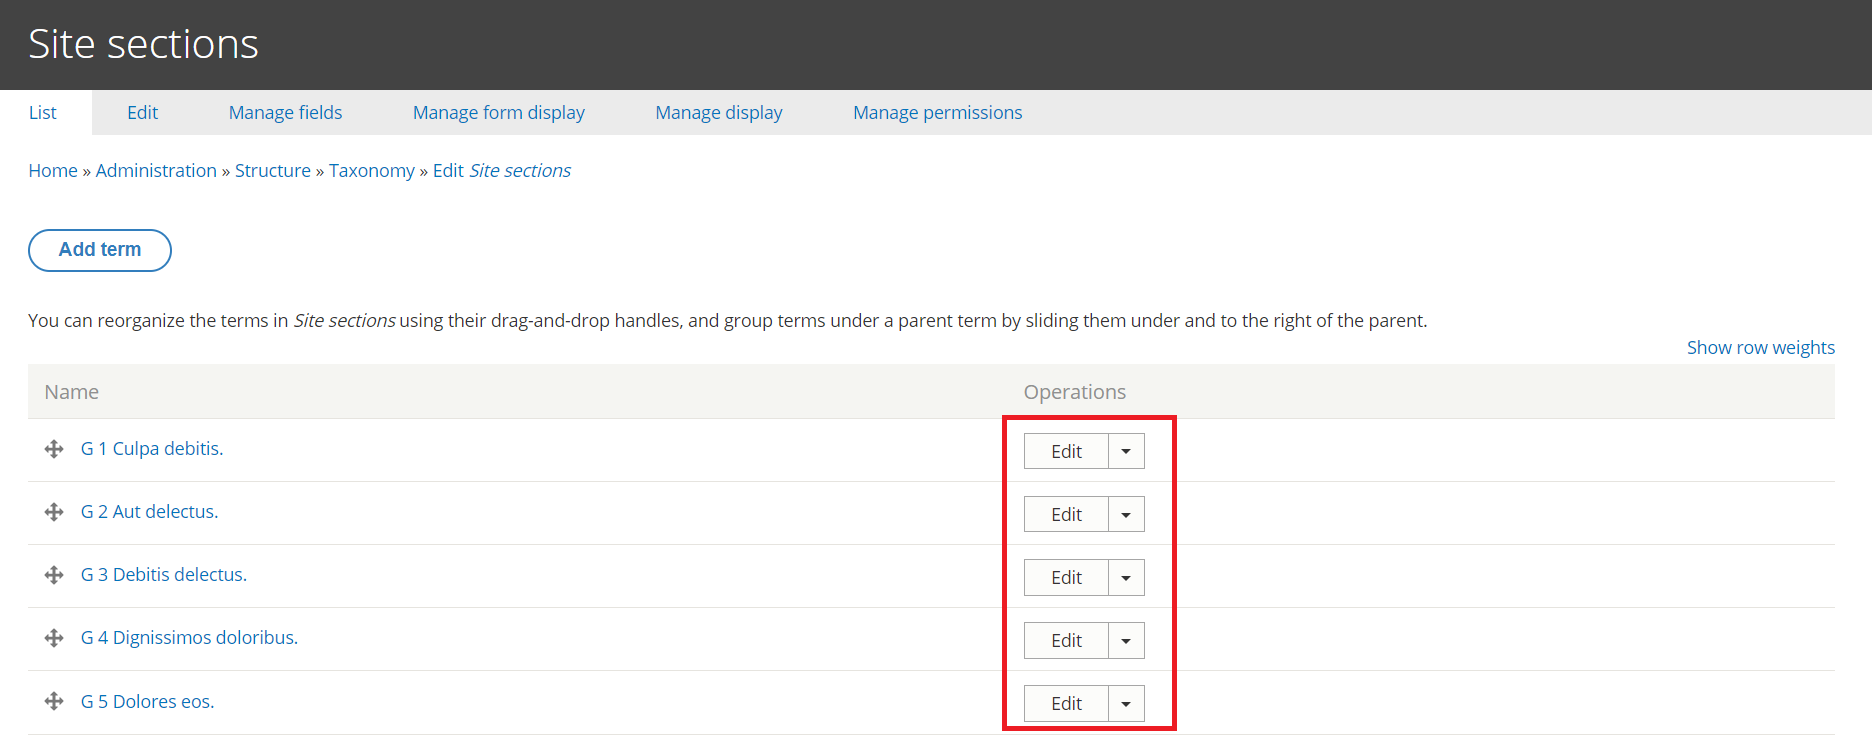The height and width of the screenshot is (737, 1872).
Task: Expand operations dropdown for G 5 Dolores eos
Action: pyautogui.click(x=1126, y=704)
